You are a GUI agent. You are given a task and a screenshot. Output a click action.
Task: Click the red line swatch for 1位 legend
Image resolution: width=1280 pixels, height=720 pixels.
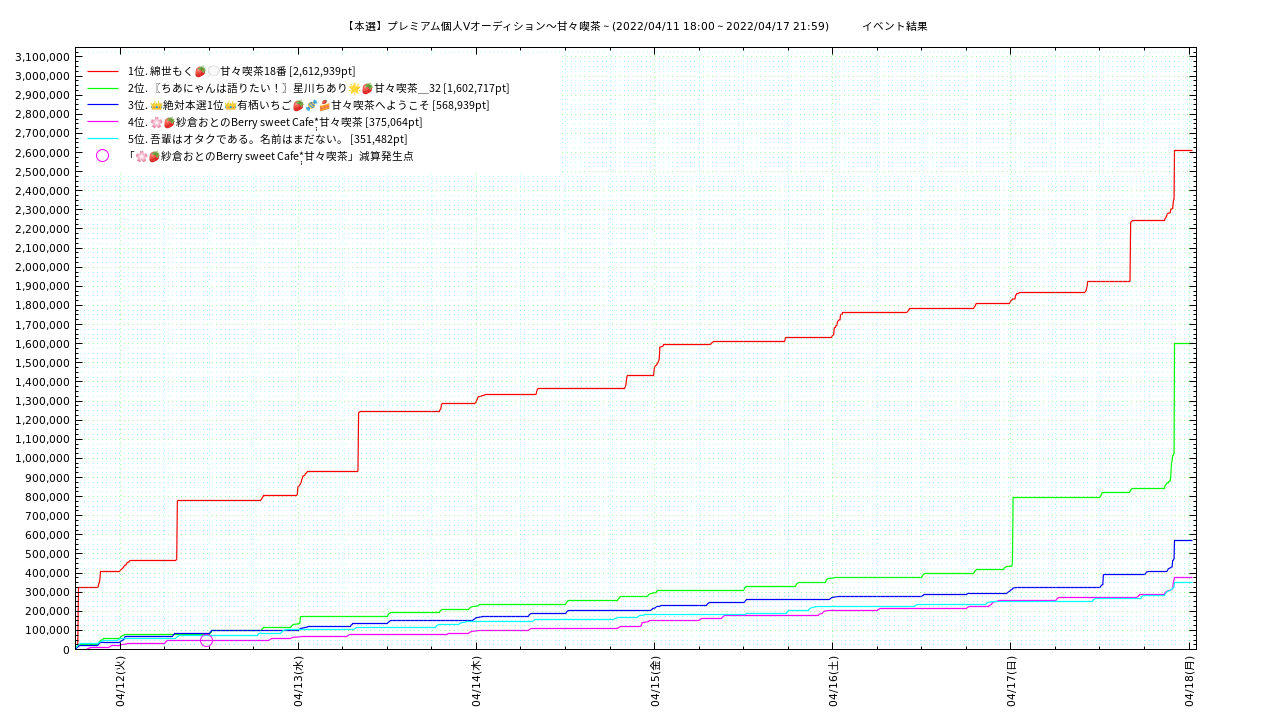(x=103, y=72)
